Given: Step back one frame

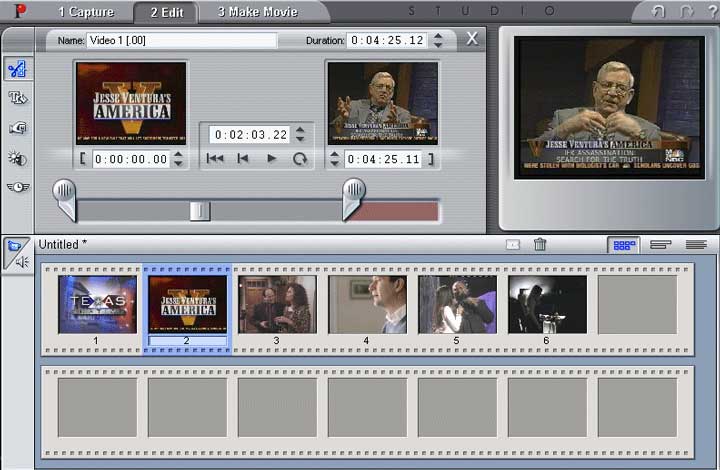Looking at the screenshot, I should pyautogui.click(x=243, y=158).
